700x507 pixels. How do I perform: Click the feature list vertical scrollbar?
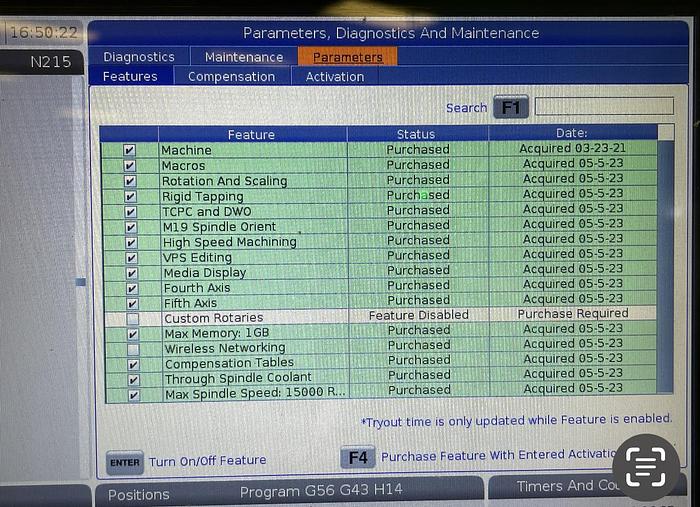pyautogui.click(x=666, y=260)
